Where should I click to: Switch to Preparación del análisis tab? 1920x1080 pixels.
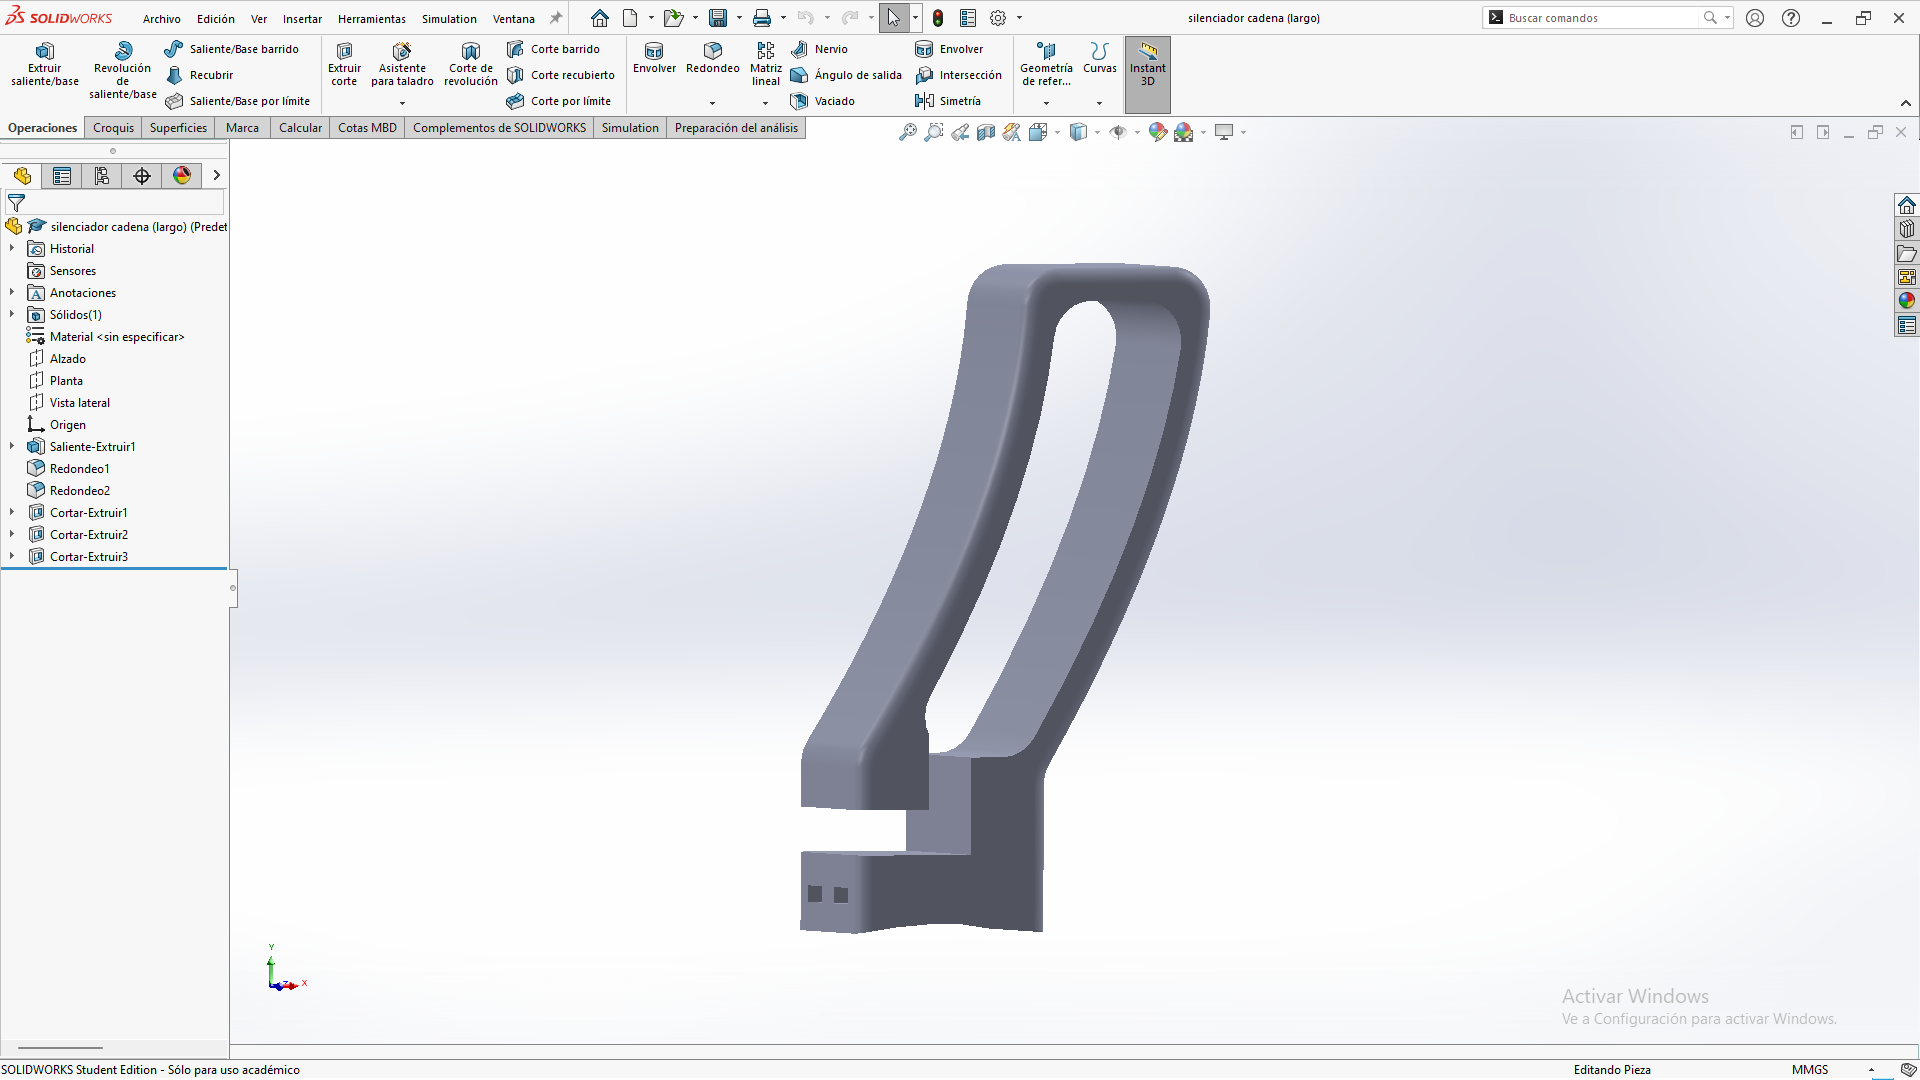click(x=736, y=128)
